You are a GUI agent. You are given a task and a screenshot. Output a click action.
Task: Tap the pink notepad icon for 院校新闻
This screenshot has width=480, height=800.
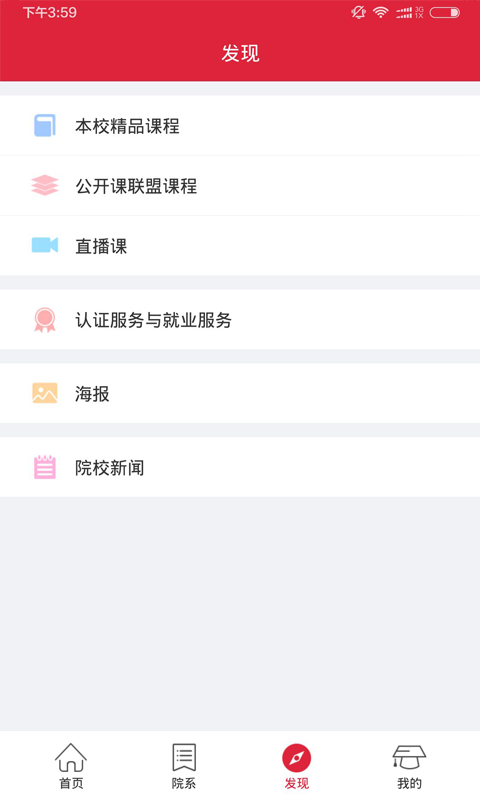45,467
